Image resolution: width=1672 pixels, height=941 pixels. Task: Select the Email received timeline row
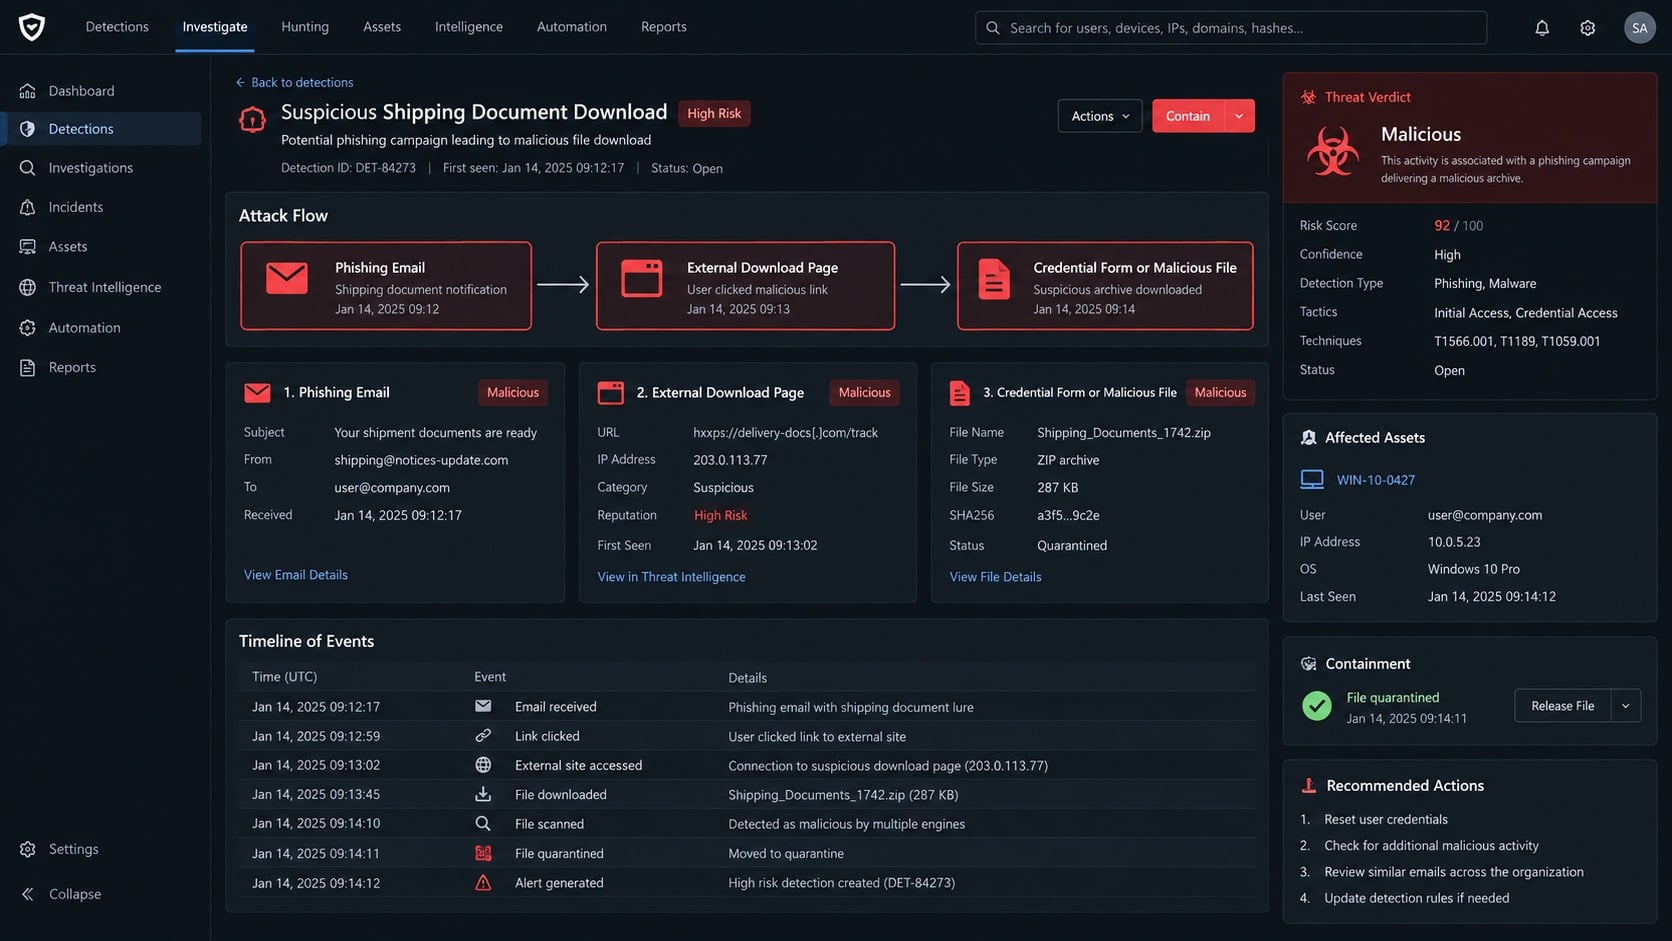coord(747,707)
